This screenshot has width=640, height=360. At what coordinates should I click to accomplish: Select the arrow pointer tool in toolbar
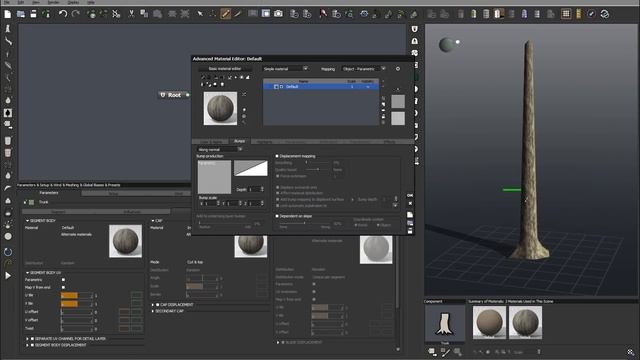[200, 14]
